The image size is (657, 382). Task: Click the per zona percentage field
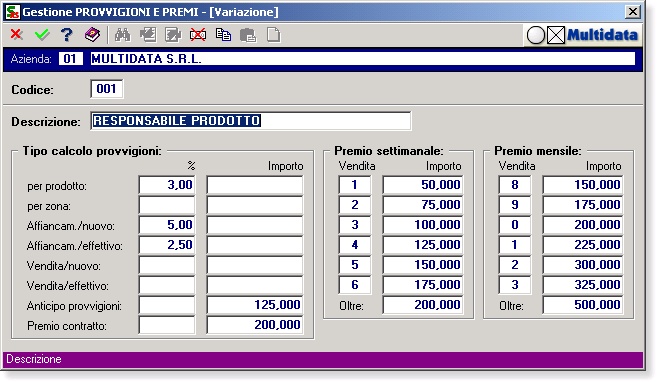167,205
